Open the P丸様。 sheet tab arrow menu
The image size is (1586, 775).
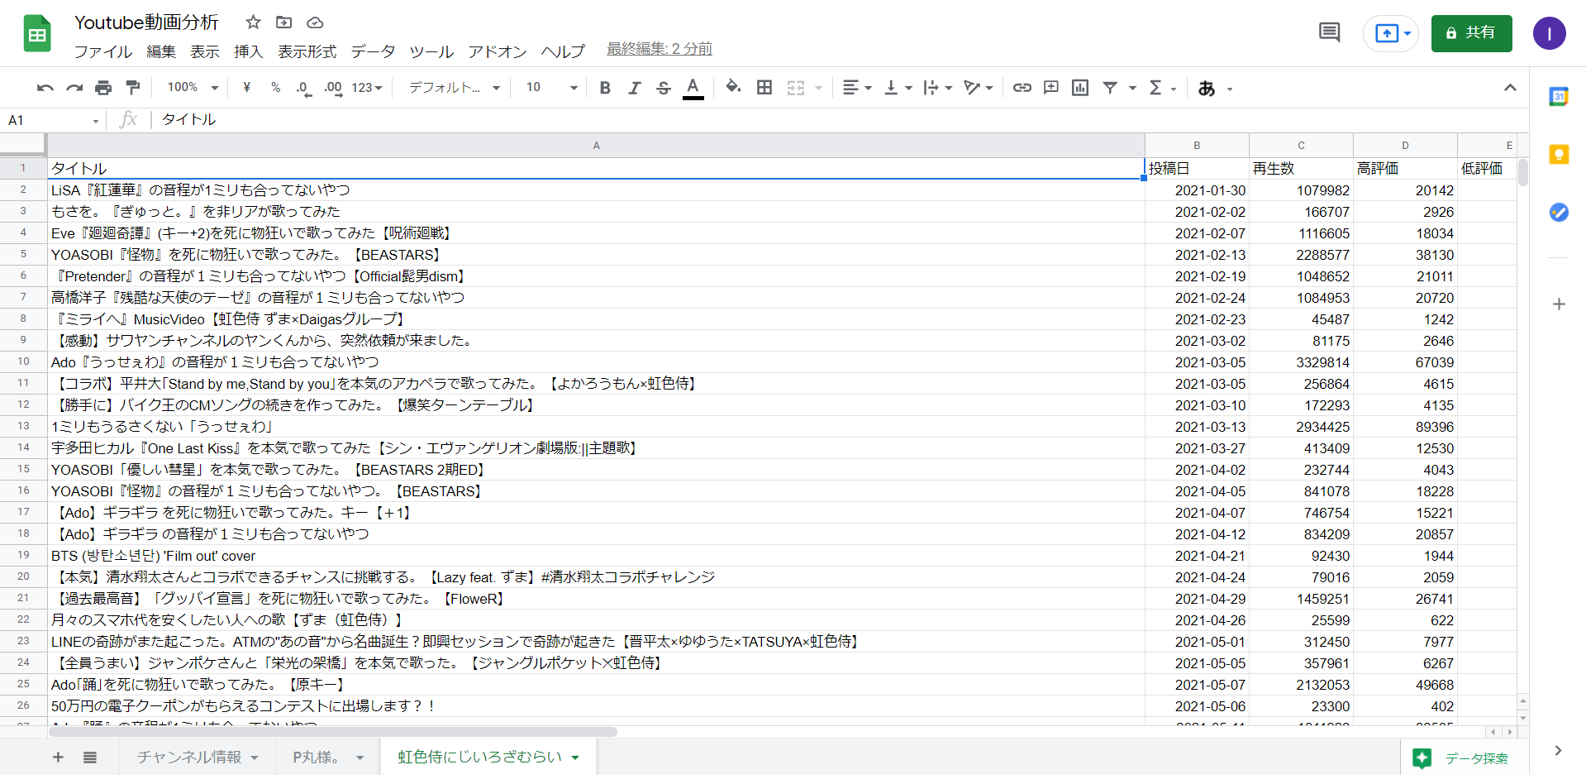click(x=360, y=758)
